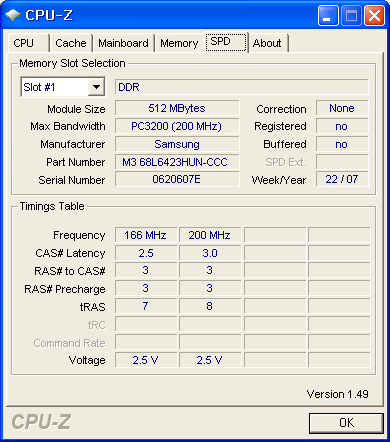
Task: Click the Memory Slot Selection group heading
Action: tap(72, 63)
